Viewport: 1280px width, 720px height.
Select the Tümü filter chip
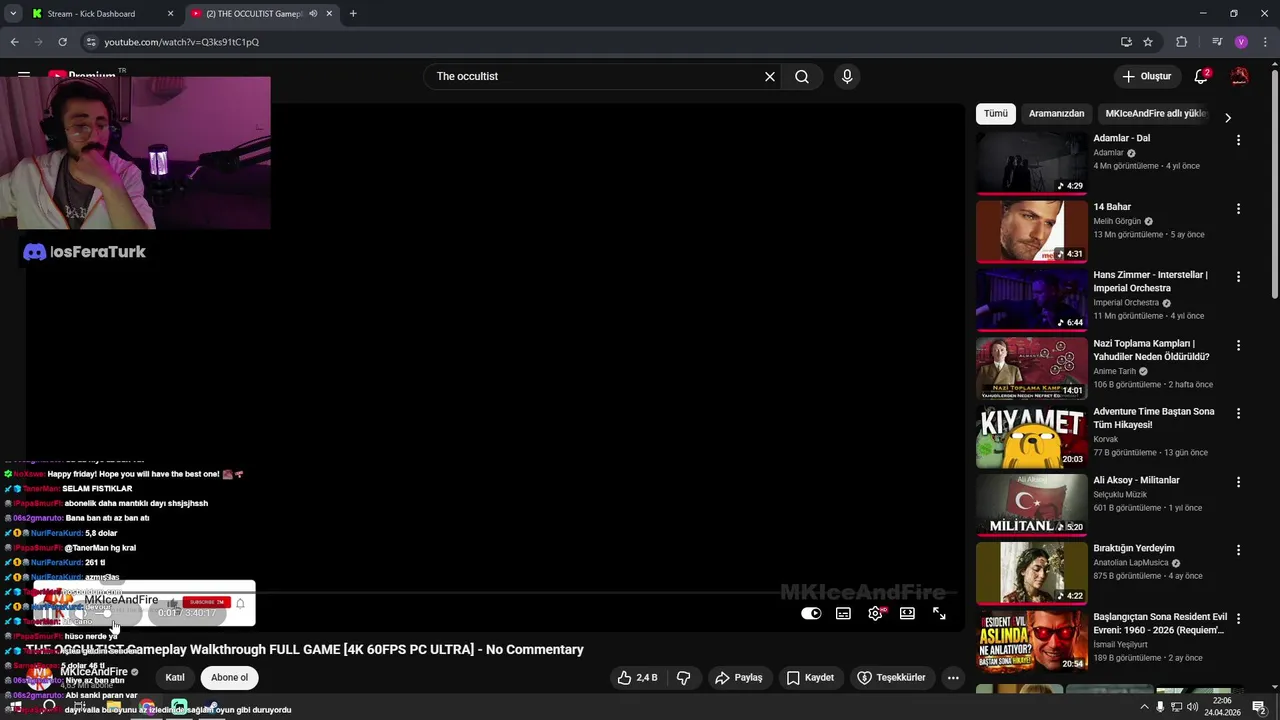coord(996,114)
